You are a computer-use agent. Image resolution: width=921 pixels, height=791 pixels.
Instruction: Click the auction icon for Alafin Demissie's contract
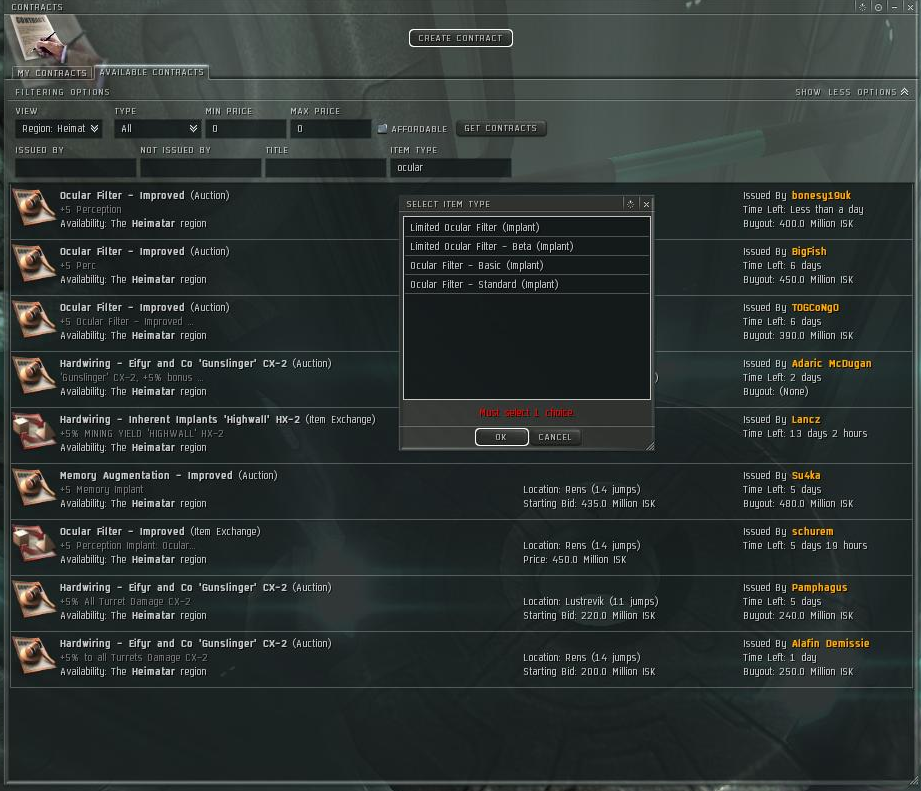click(34, 655)
